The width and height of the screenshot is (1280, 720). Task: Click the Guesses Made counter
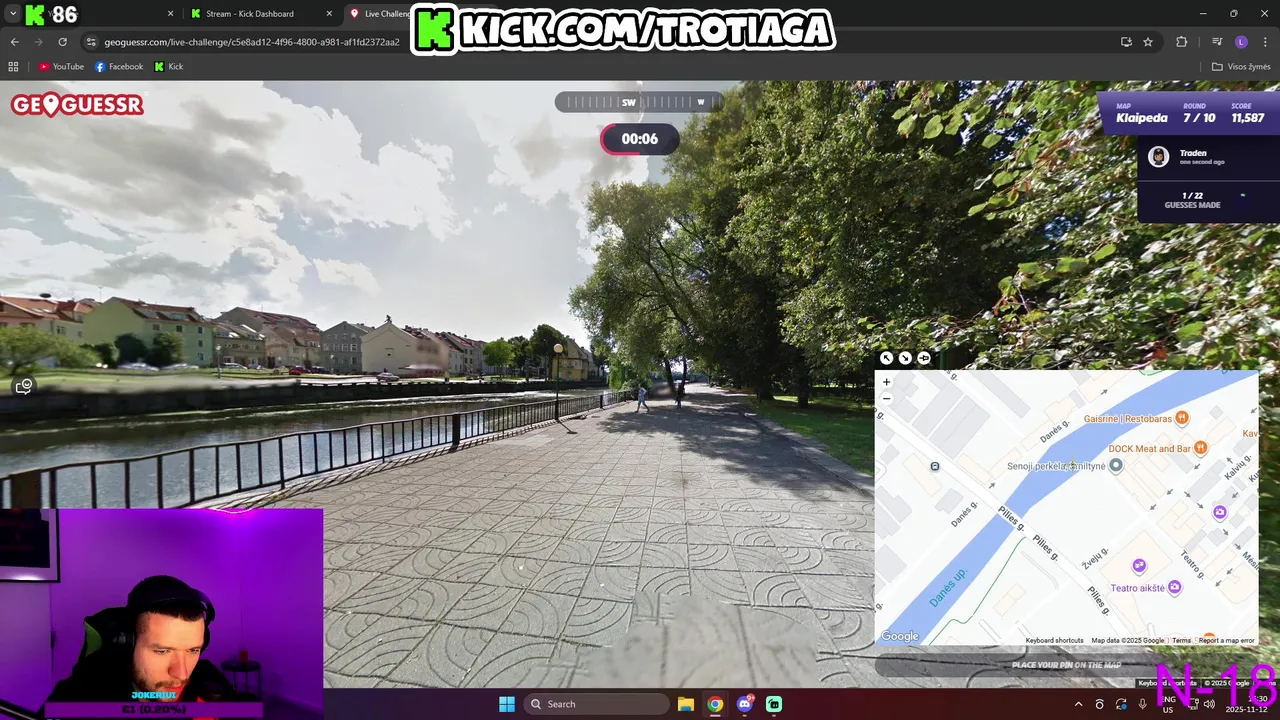click(x=1192, y=201)
